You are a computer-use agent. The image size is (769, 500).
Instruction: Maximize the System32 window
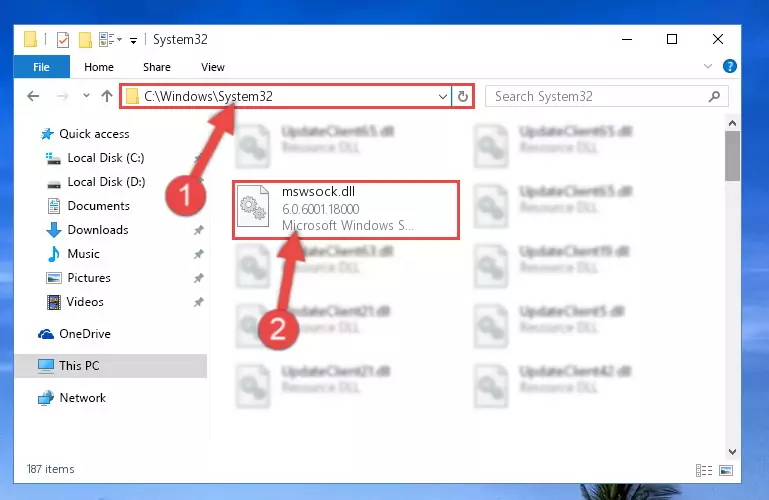(672, 39)
